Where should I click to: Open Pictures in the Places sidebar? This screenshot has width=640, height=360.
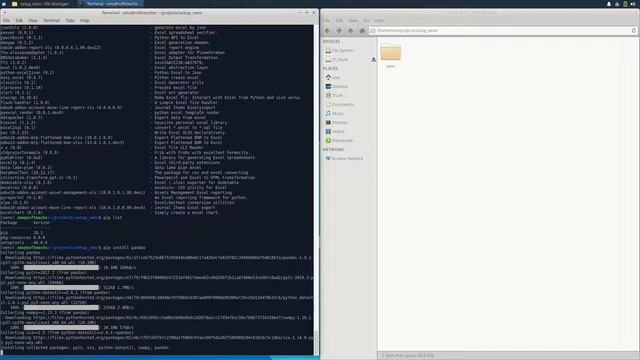coord(336,122)
